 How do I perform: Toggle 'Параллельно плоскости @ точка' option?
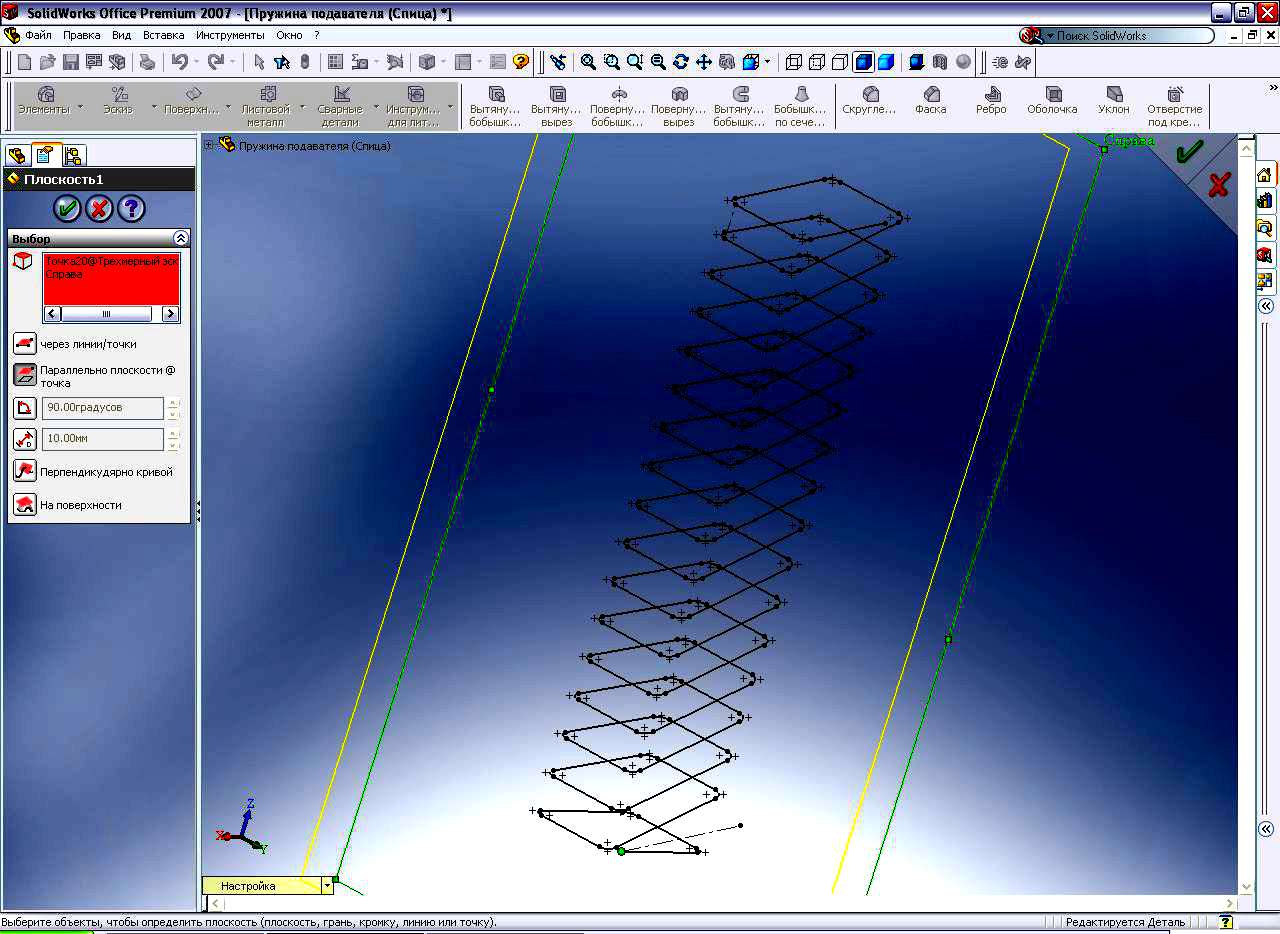(25, 375)
